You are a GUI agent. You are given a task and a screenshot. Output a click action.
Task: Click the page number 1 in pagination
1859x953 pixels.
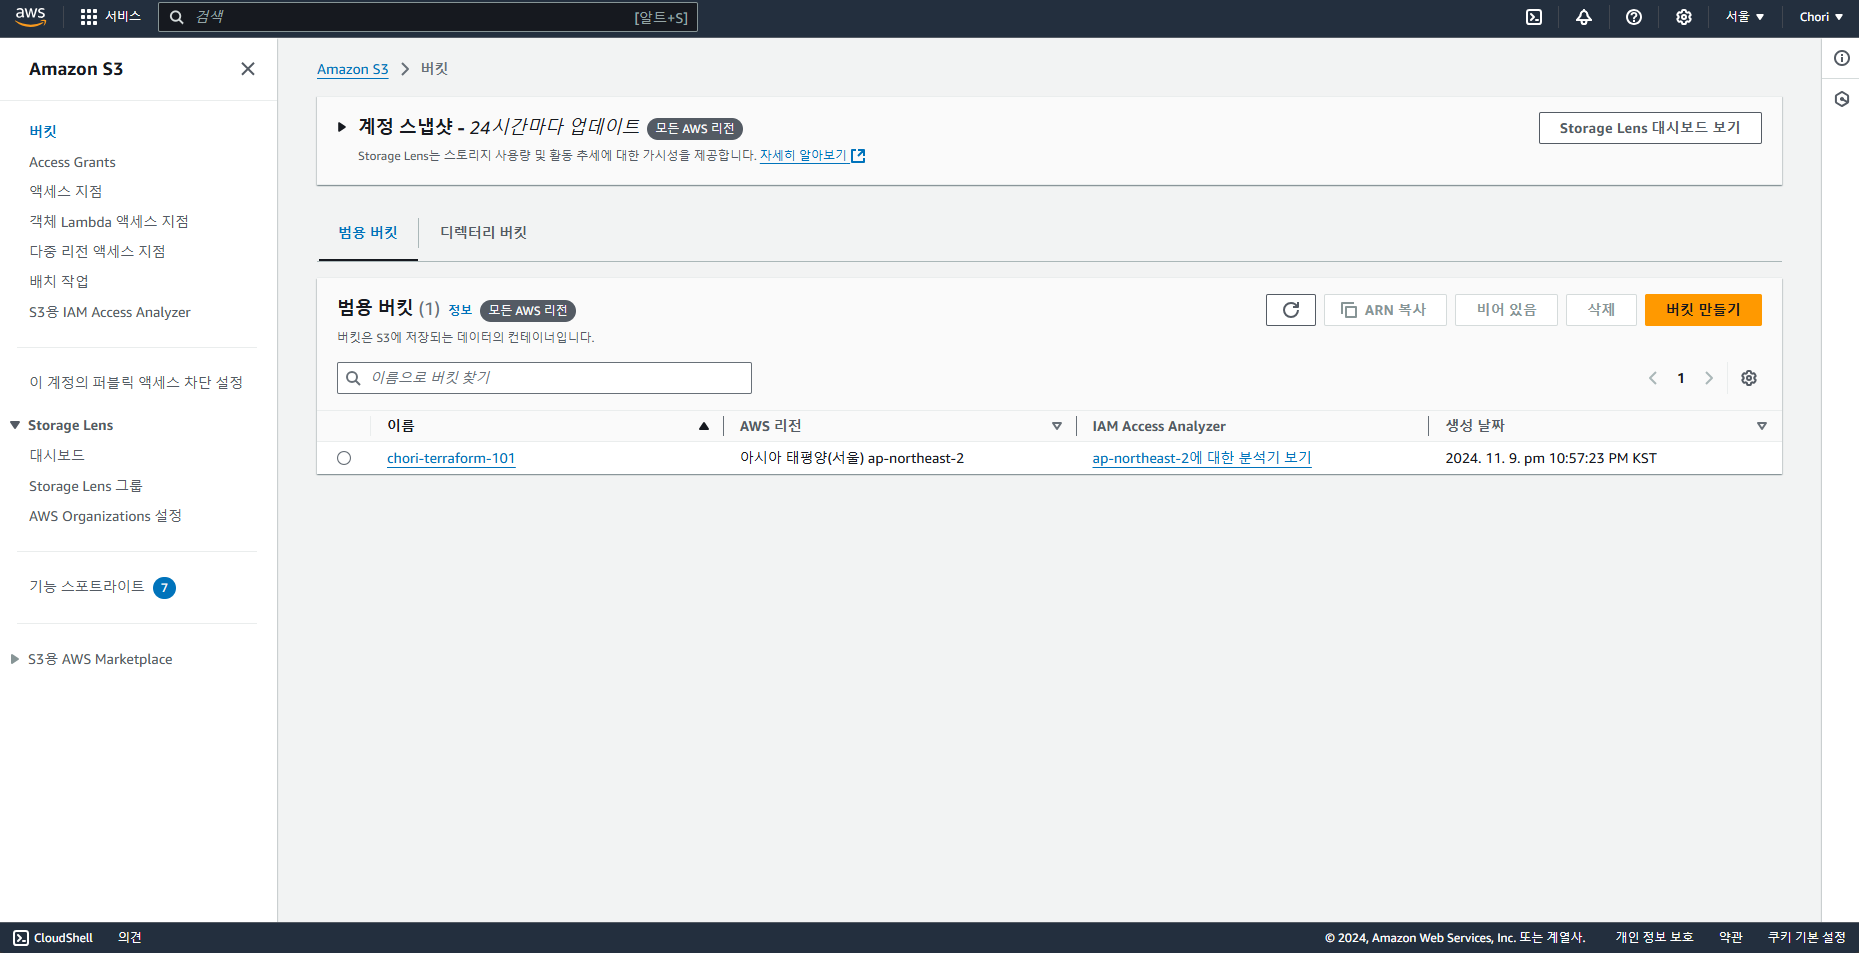pos(1681,378)
